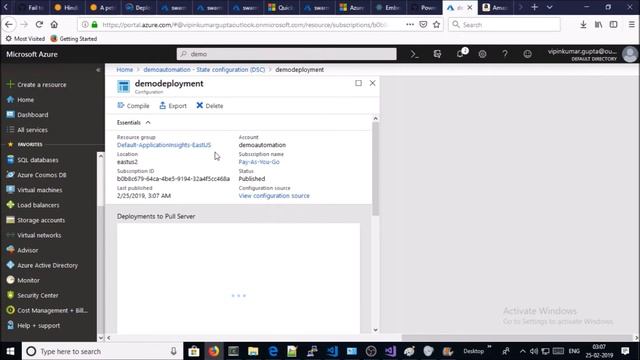Screen dimensions: 640x360
Task: Bookmark this page star icon
Action: tap(436, 24)
